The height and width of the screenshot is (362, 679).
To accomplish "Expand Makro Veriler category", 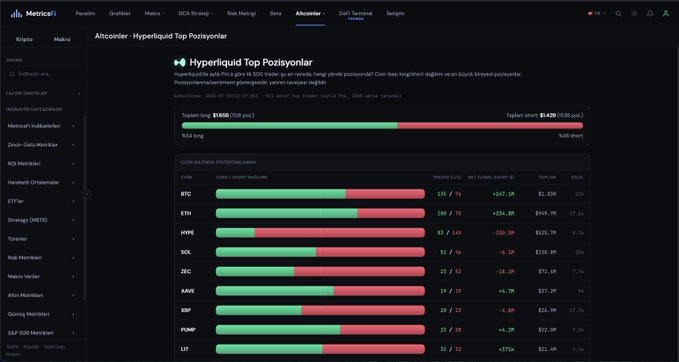I will point(42,276).
